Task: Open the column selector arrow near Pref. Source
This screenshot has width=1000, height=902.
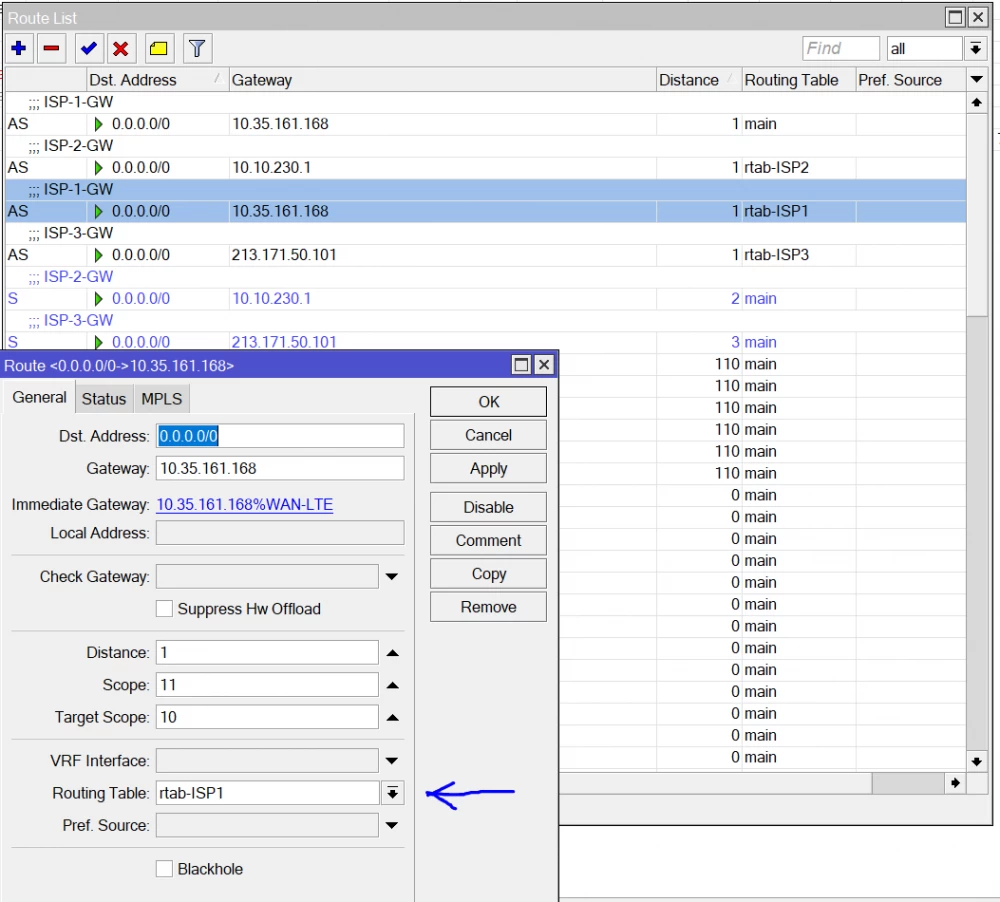Action: click(x=977, y=79)
